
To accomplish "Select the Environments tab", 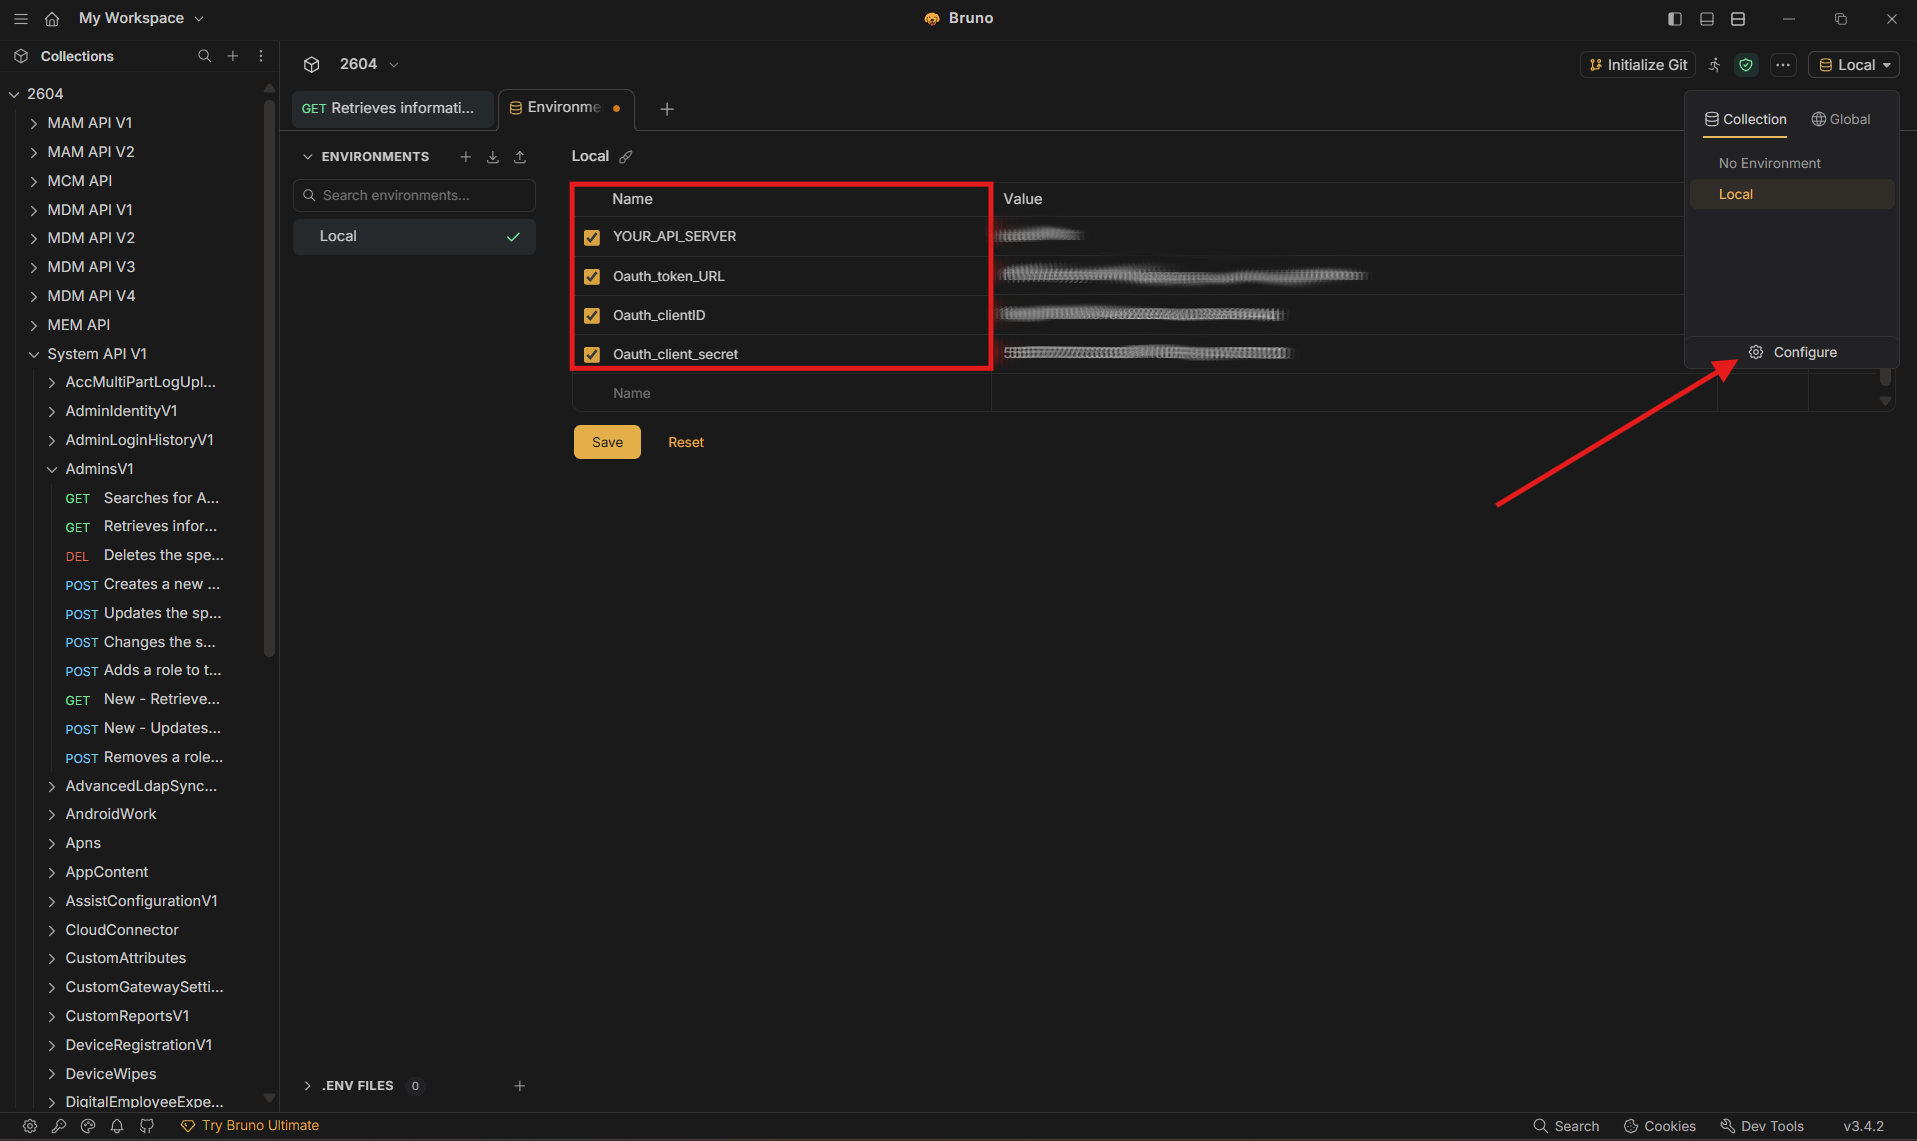I will 565,108.
